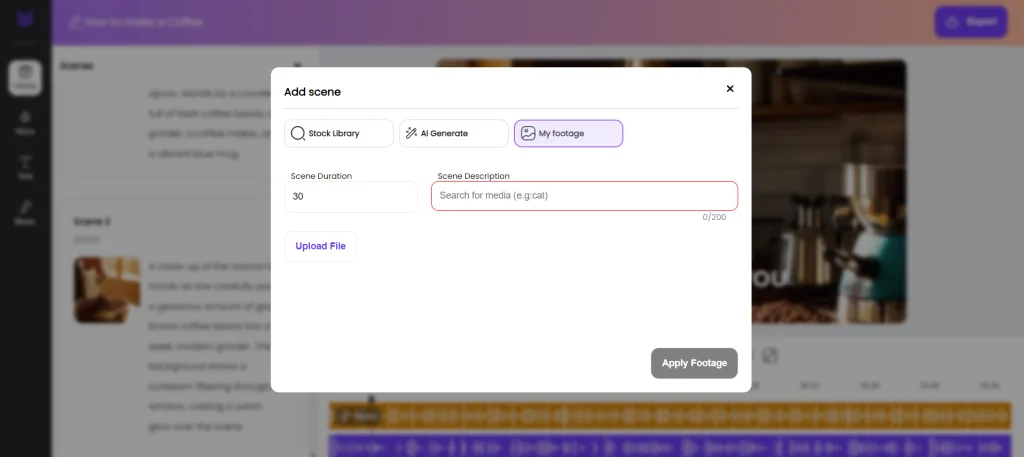The image size is (1024, 457).
Task: Focus the Scene Description search box
Action: point(584,196)
